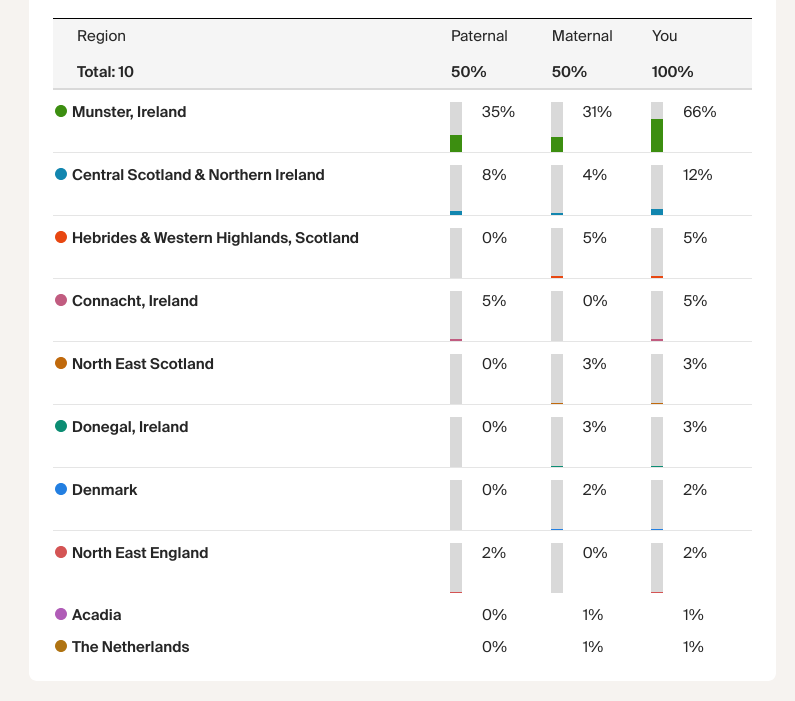Screen dimensions: 795x701
Task: Select the North East England region
Action: (140, 553)
